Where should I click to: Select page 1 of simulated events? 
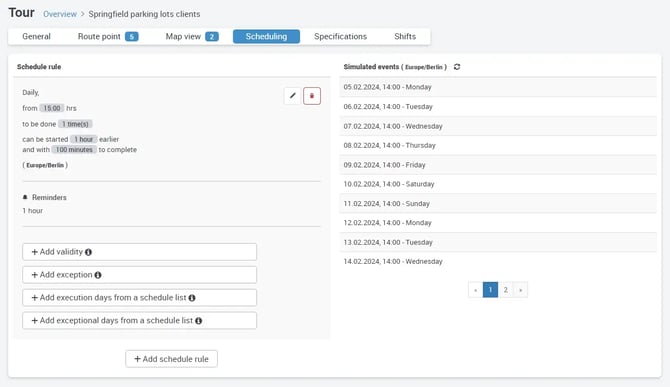pyautogui.click(x=491, y=290)
